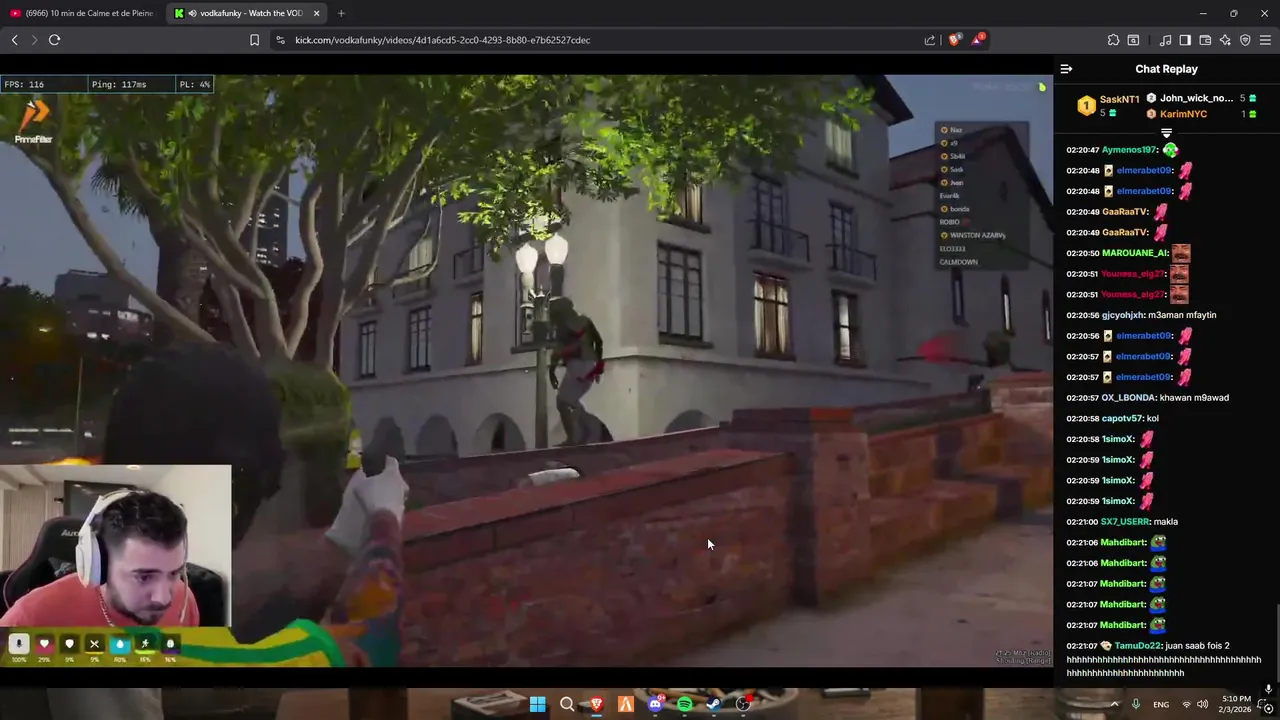Toggle the browser sidebar panel
This screenshot has height=720, width=1280.
(x=1185, y=40)
